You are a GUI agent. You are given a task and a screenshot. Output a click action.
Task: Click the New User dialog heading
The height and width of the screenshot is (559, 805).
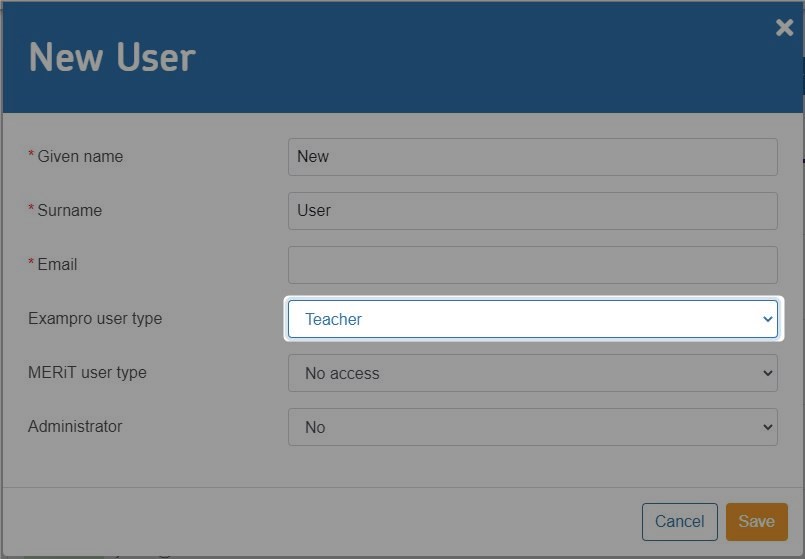pyautogui.click(x=112, y=57)
